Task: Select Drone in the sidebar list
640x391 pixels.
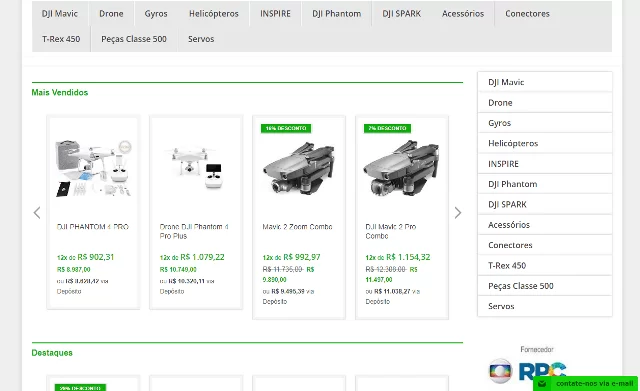Action: (545, 102)
